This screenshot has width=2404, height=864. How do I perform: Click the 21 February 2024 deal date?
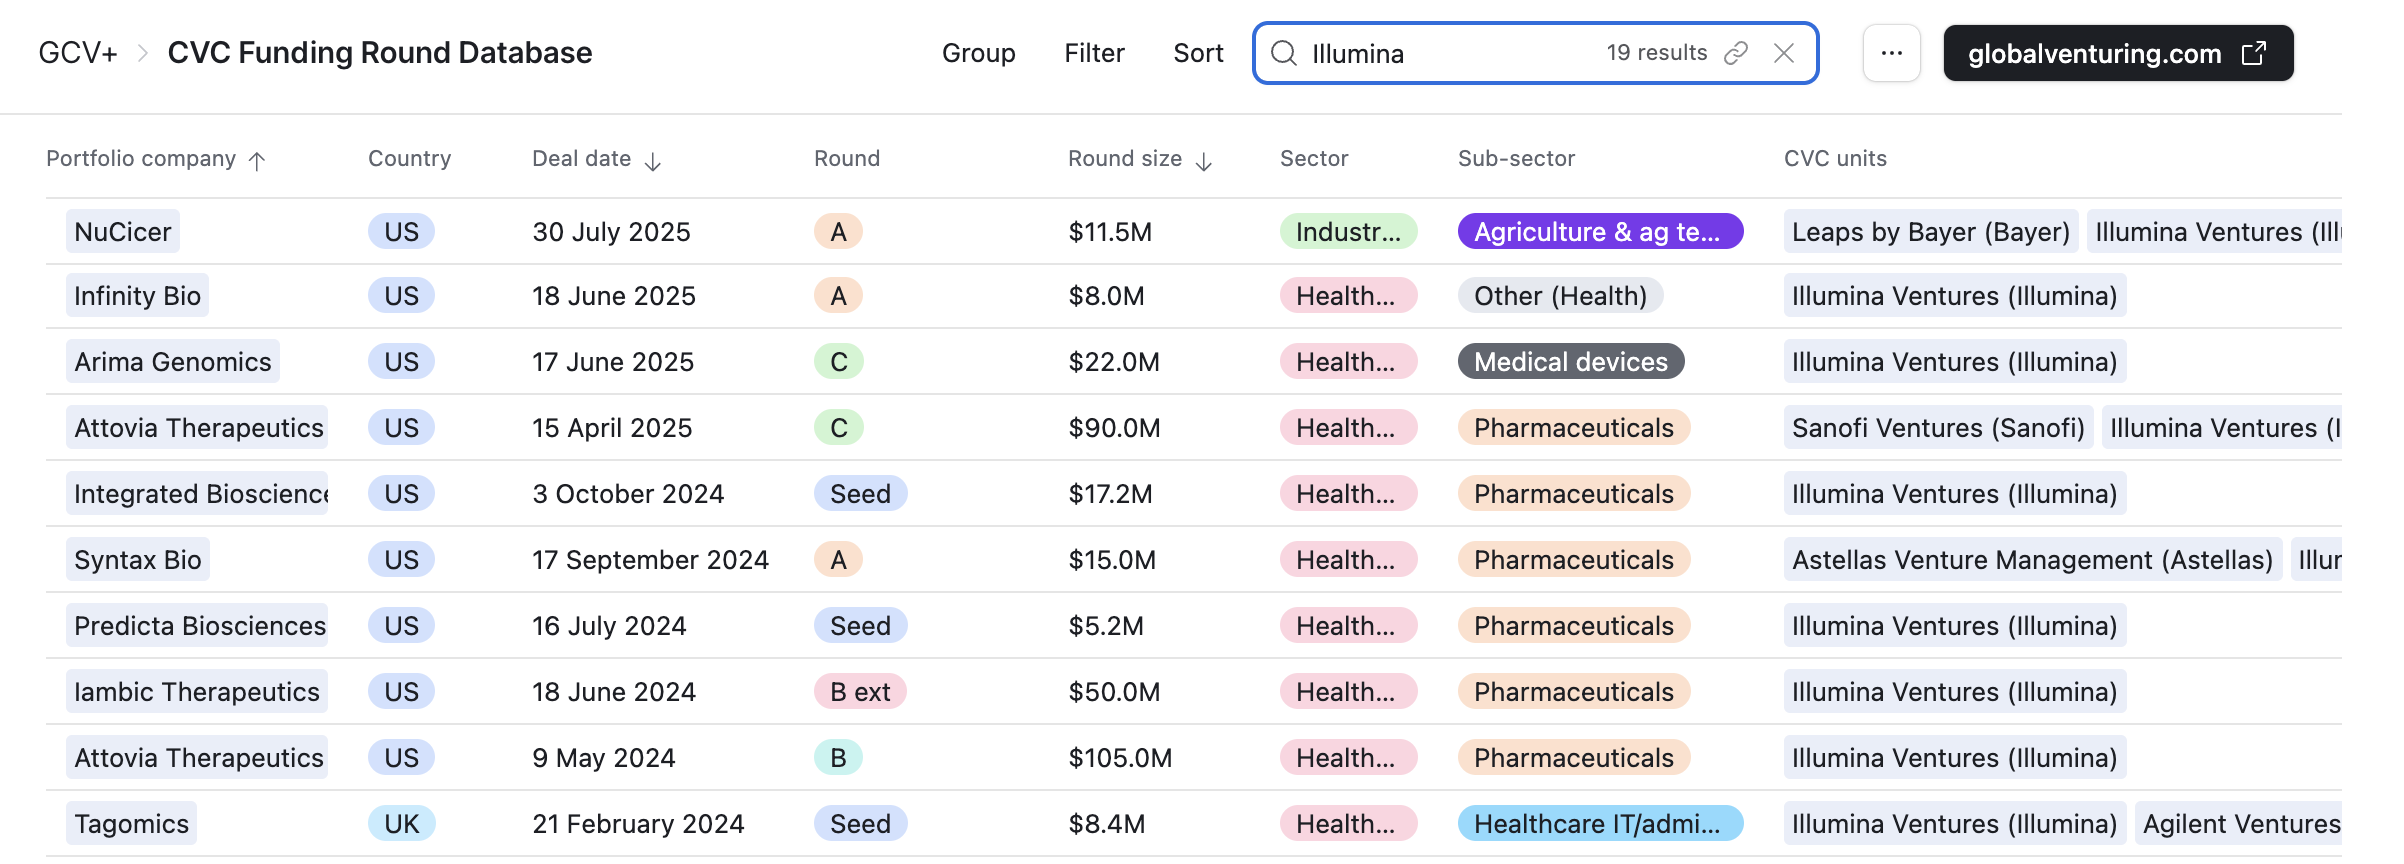pyautogui.click(x=638, y=823)
